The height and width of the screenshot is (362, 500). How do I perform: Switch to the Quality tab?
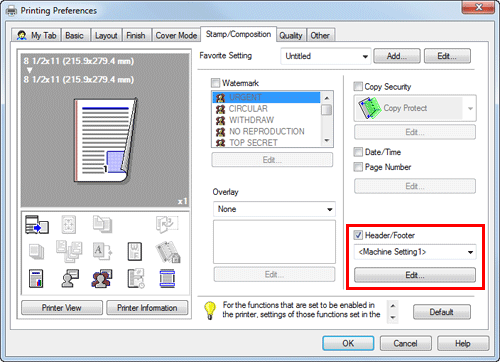[291, 35]
